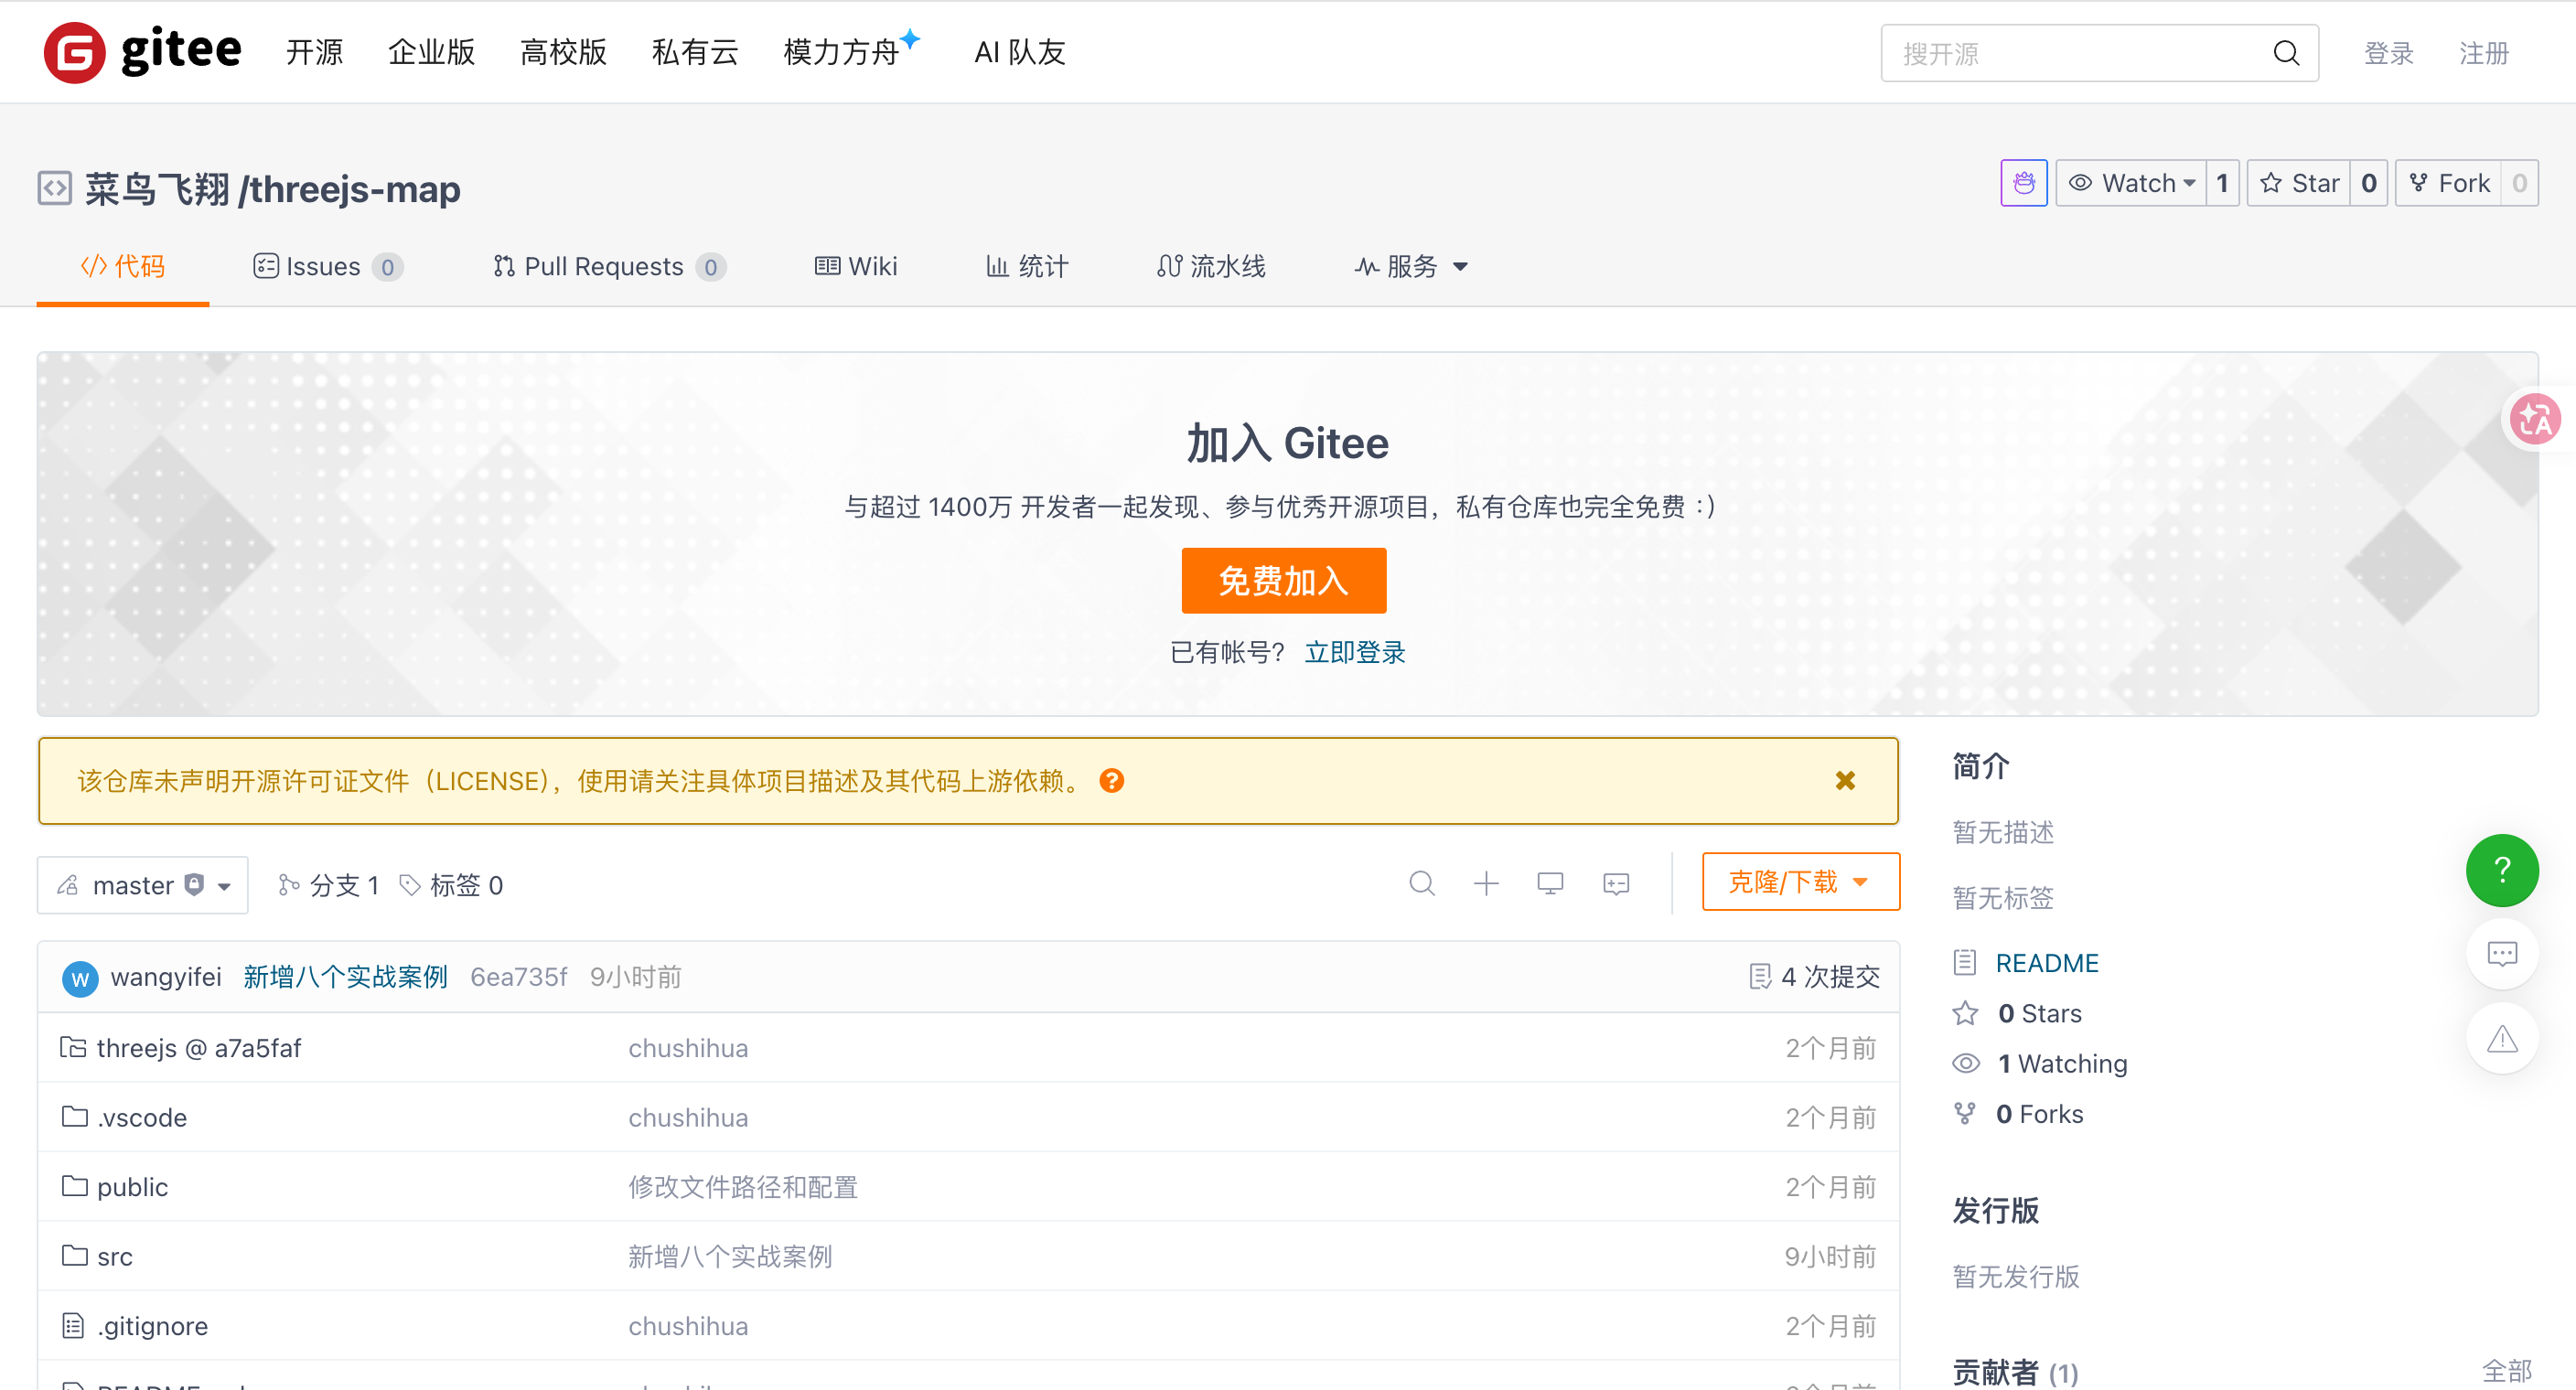Screen dimensions: 2576x1390
Task: Click the 登录 link
Action: [x=2388, y=53]
